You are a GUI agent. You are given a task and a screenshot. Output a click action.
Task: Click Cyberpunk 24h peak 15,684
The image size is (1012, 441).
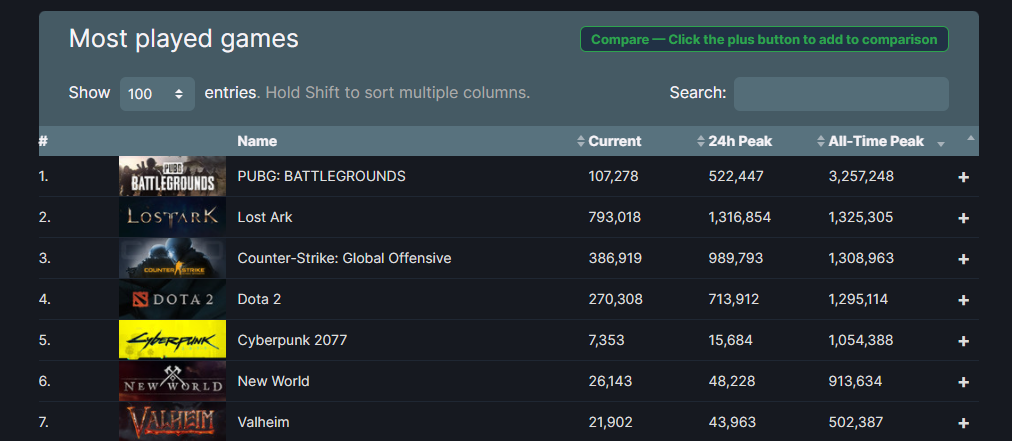(731, 340)
